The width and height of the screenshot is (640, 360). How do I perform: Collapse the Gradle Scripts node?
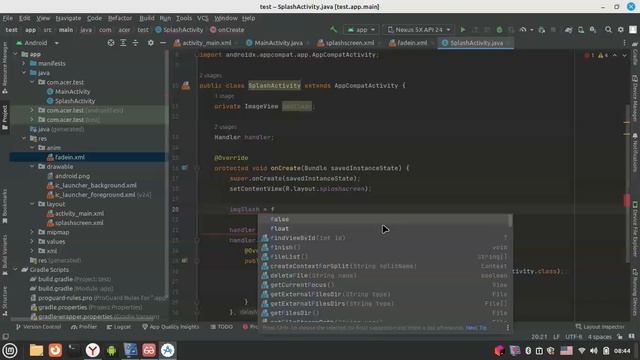pyautogui.click(x=16, y=269)
